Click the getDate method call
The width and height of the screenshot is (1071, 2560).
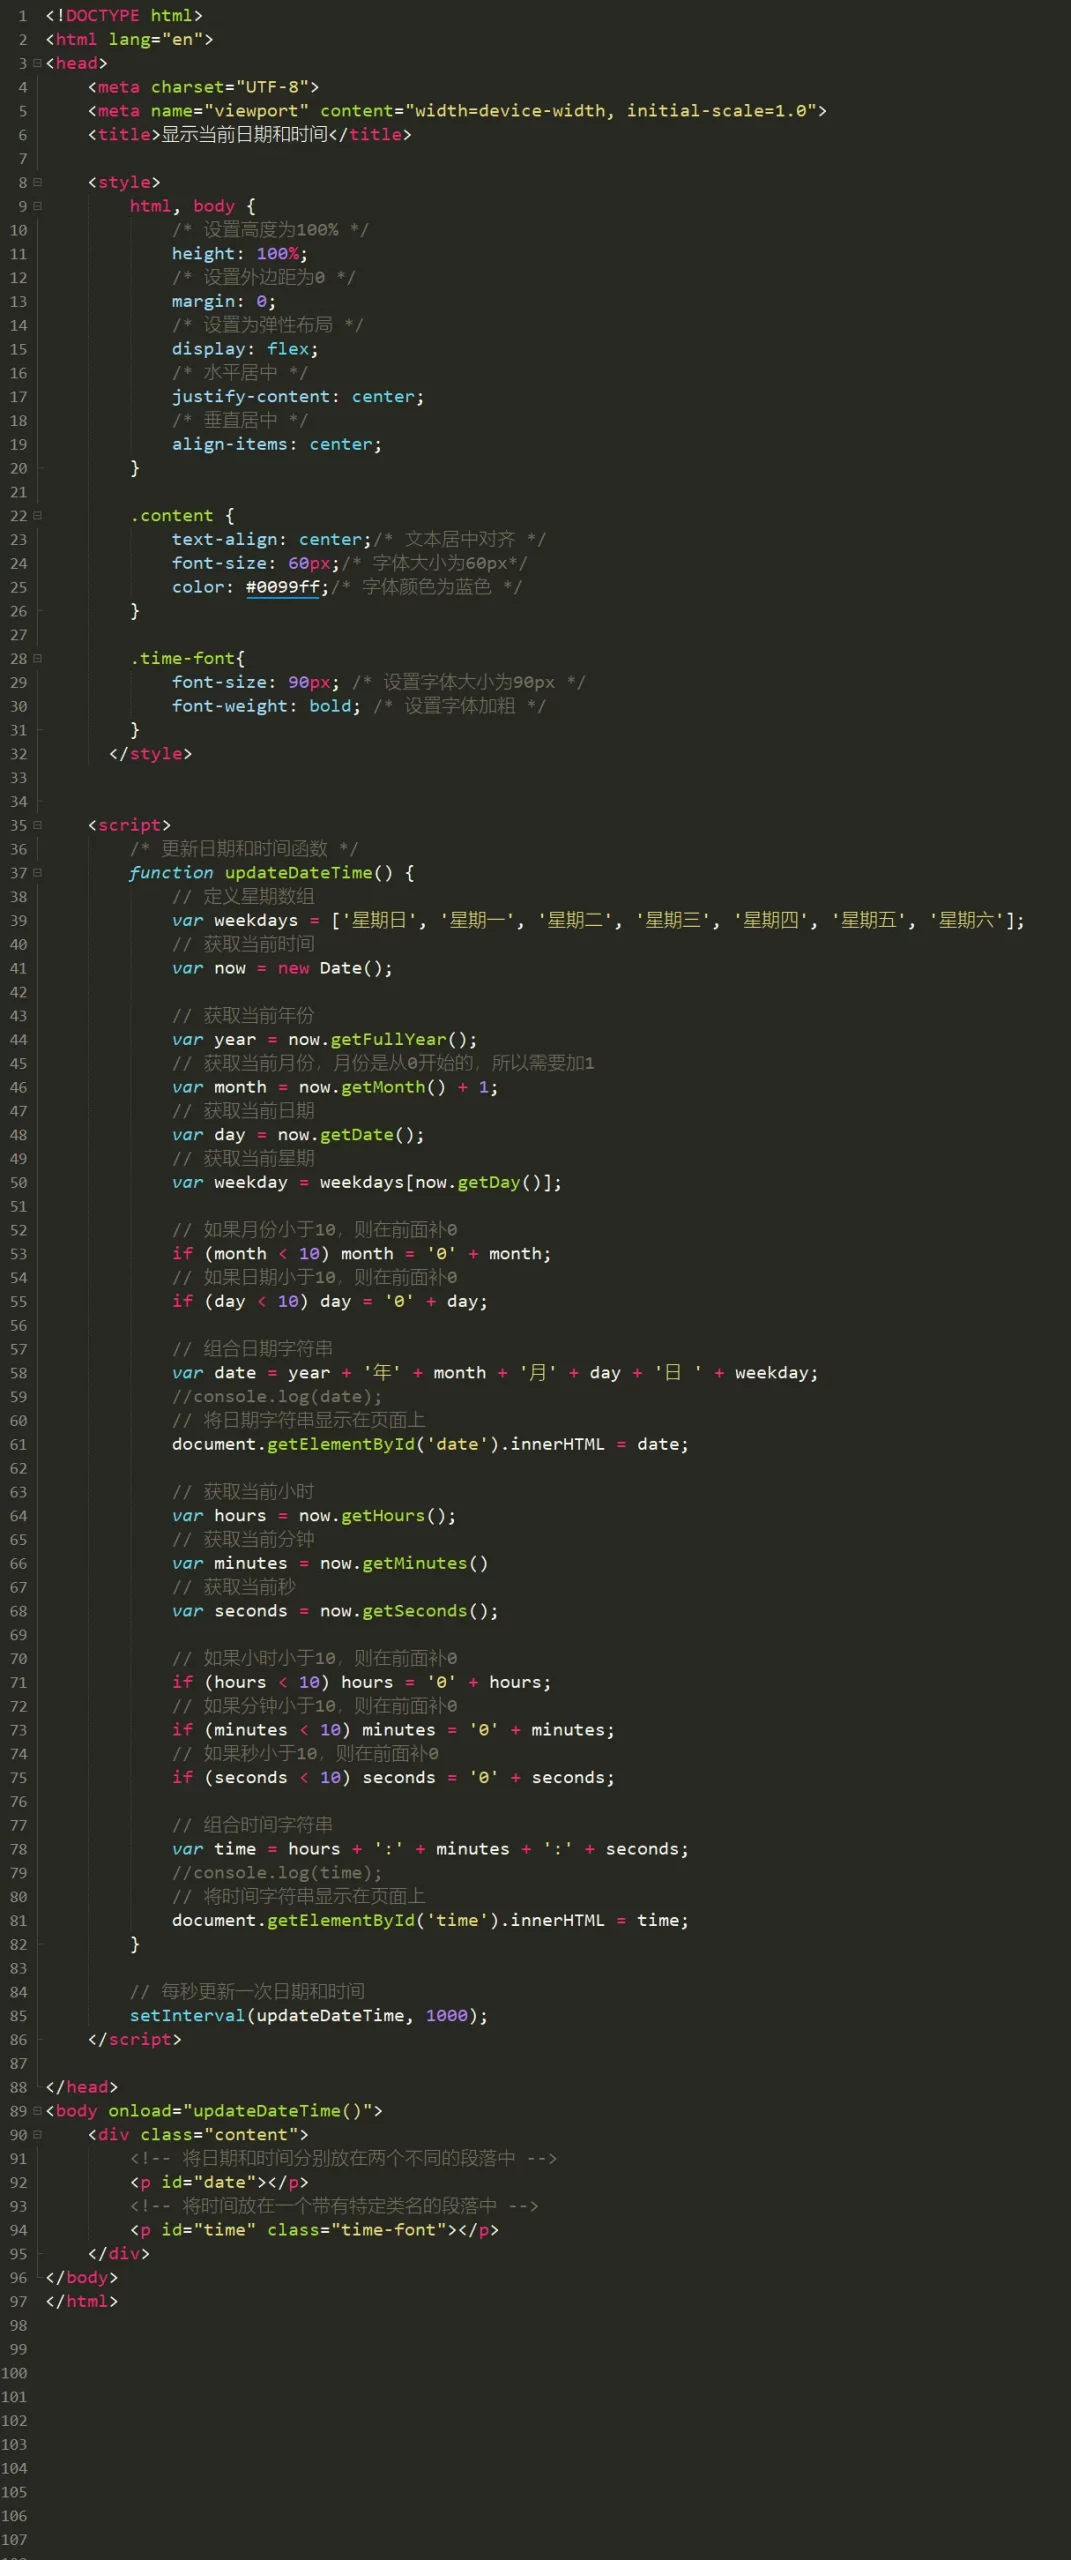tap(357, 1135)
